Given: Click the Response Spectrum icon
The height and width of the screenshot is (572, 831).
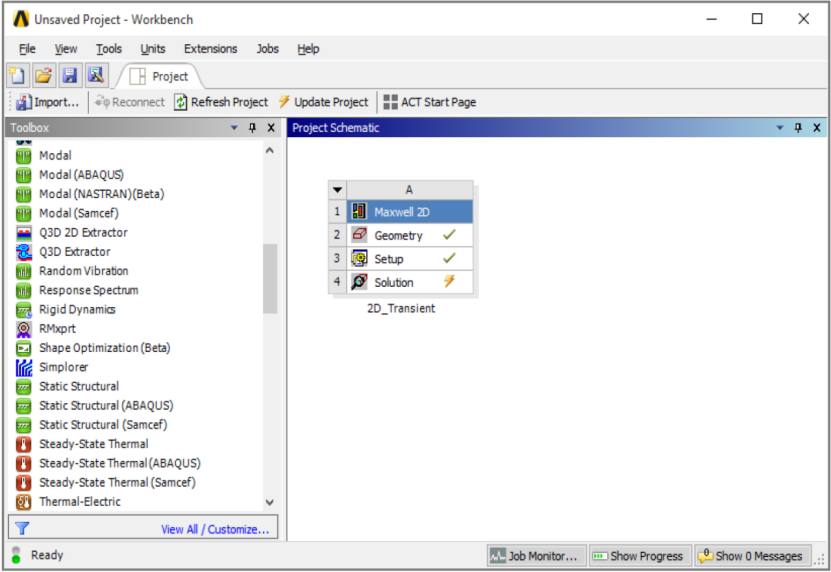Looking at the screenshot, I should (23, 291).
